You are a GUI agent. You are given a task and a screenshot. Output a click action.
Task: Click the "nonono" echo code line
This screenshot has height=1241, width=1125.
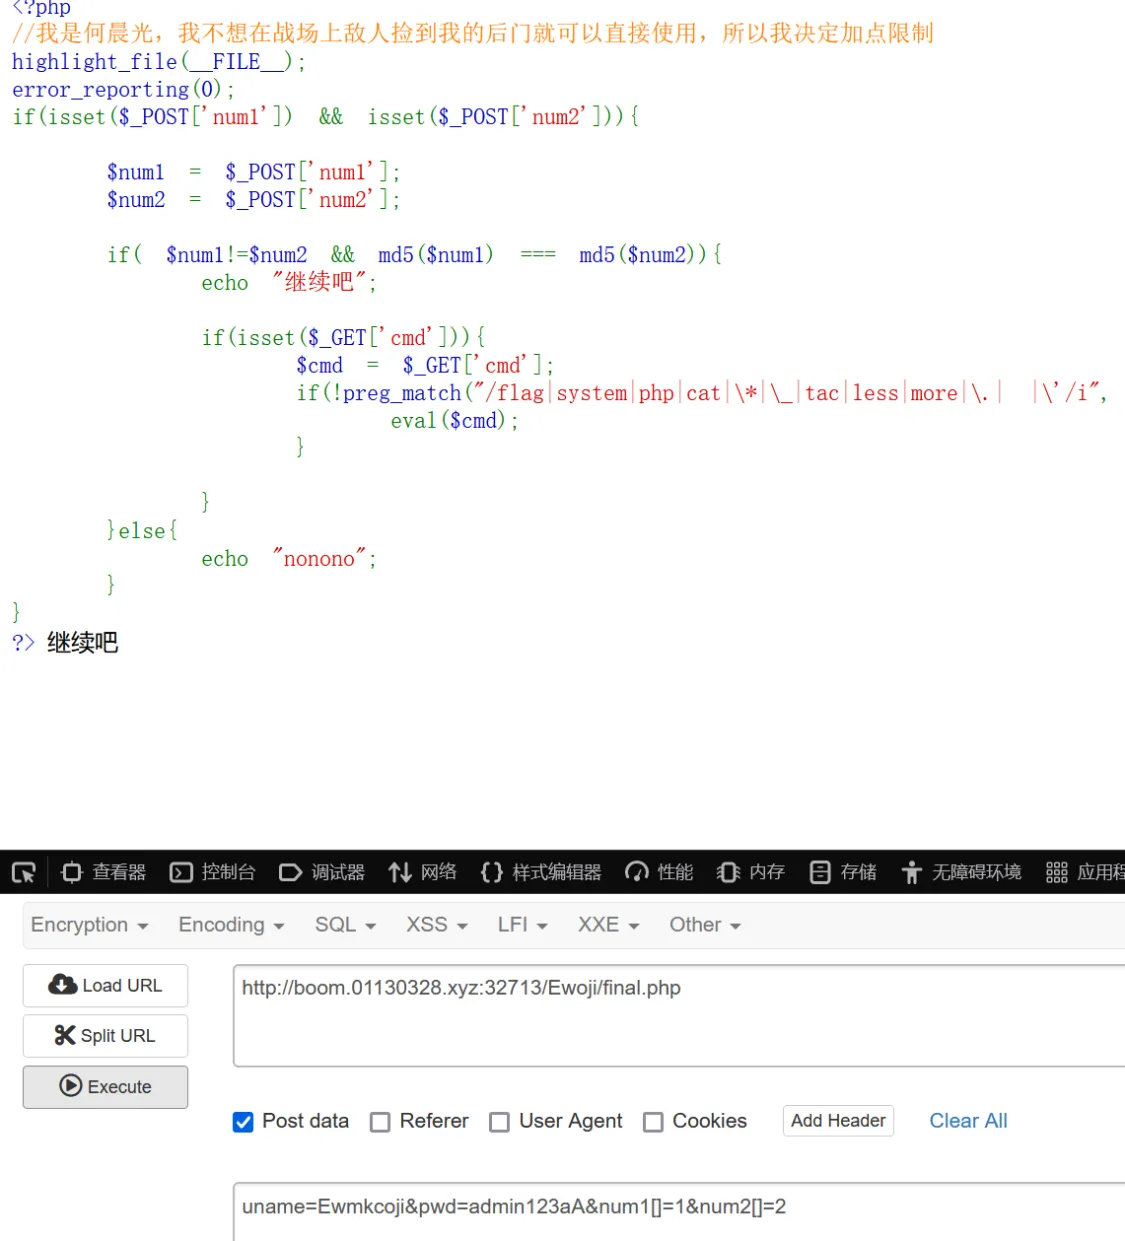point(289,559)
